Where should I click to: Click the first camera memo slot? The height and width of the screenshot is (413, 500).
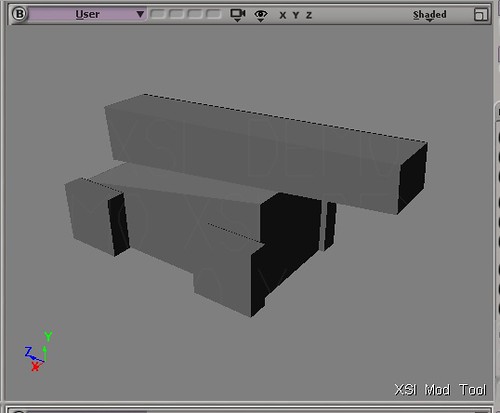pos(158,14)
